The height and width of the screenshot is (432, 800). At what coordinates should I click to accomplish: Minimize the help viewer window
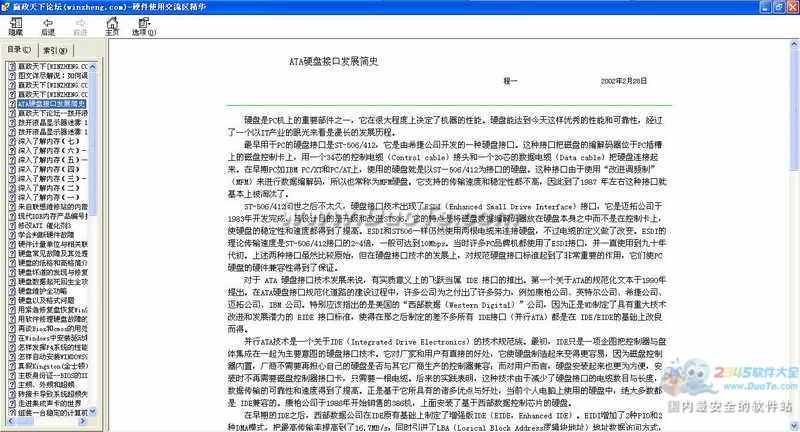(766, 7)
